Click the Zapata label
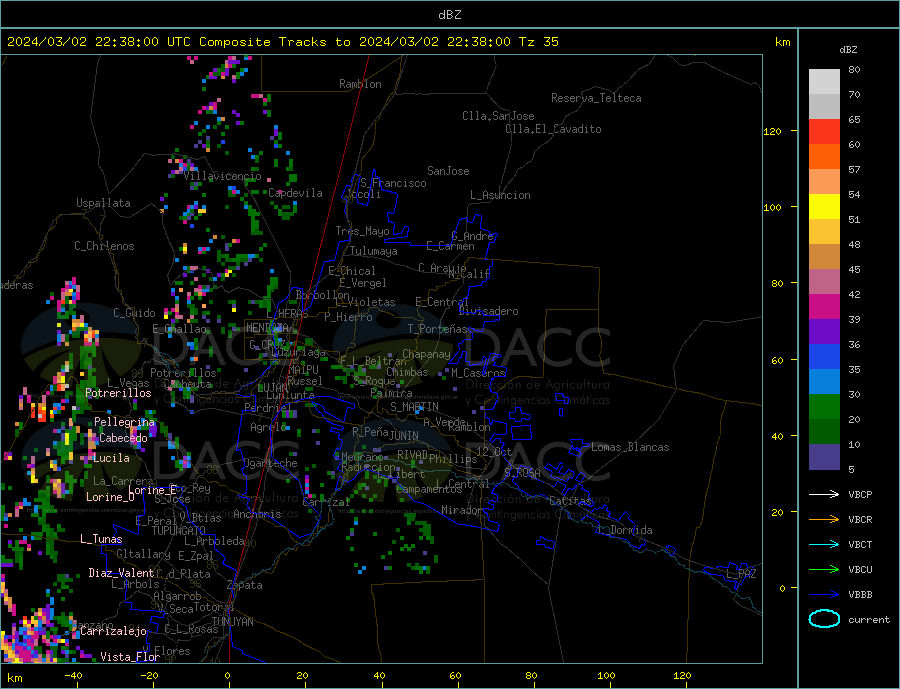900x689 pixels. click(x=245, y=585)
